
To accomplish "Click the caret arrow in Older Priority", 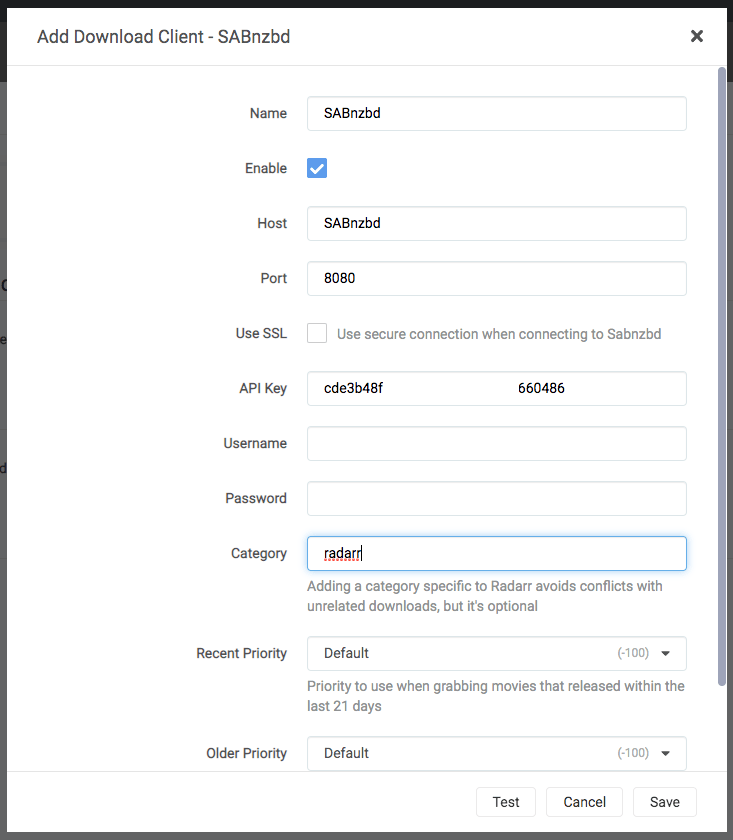I will click(666, 753).
